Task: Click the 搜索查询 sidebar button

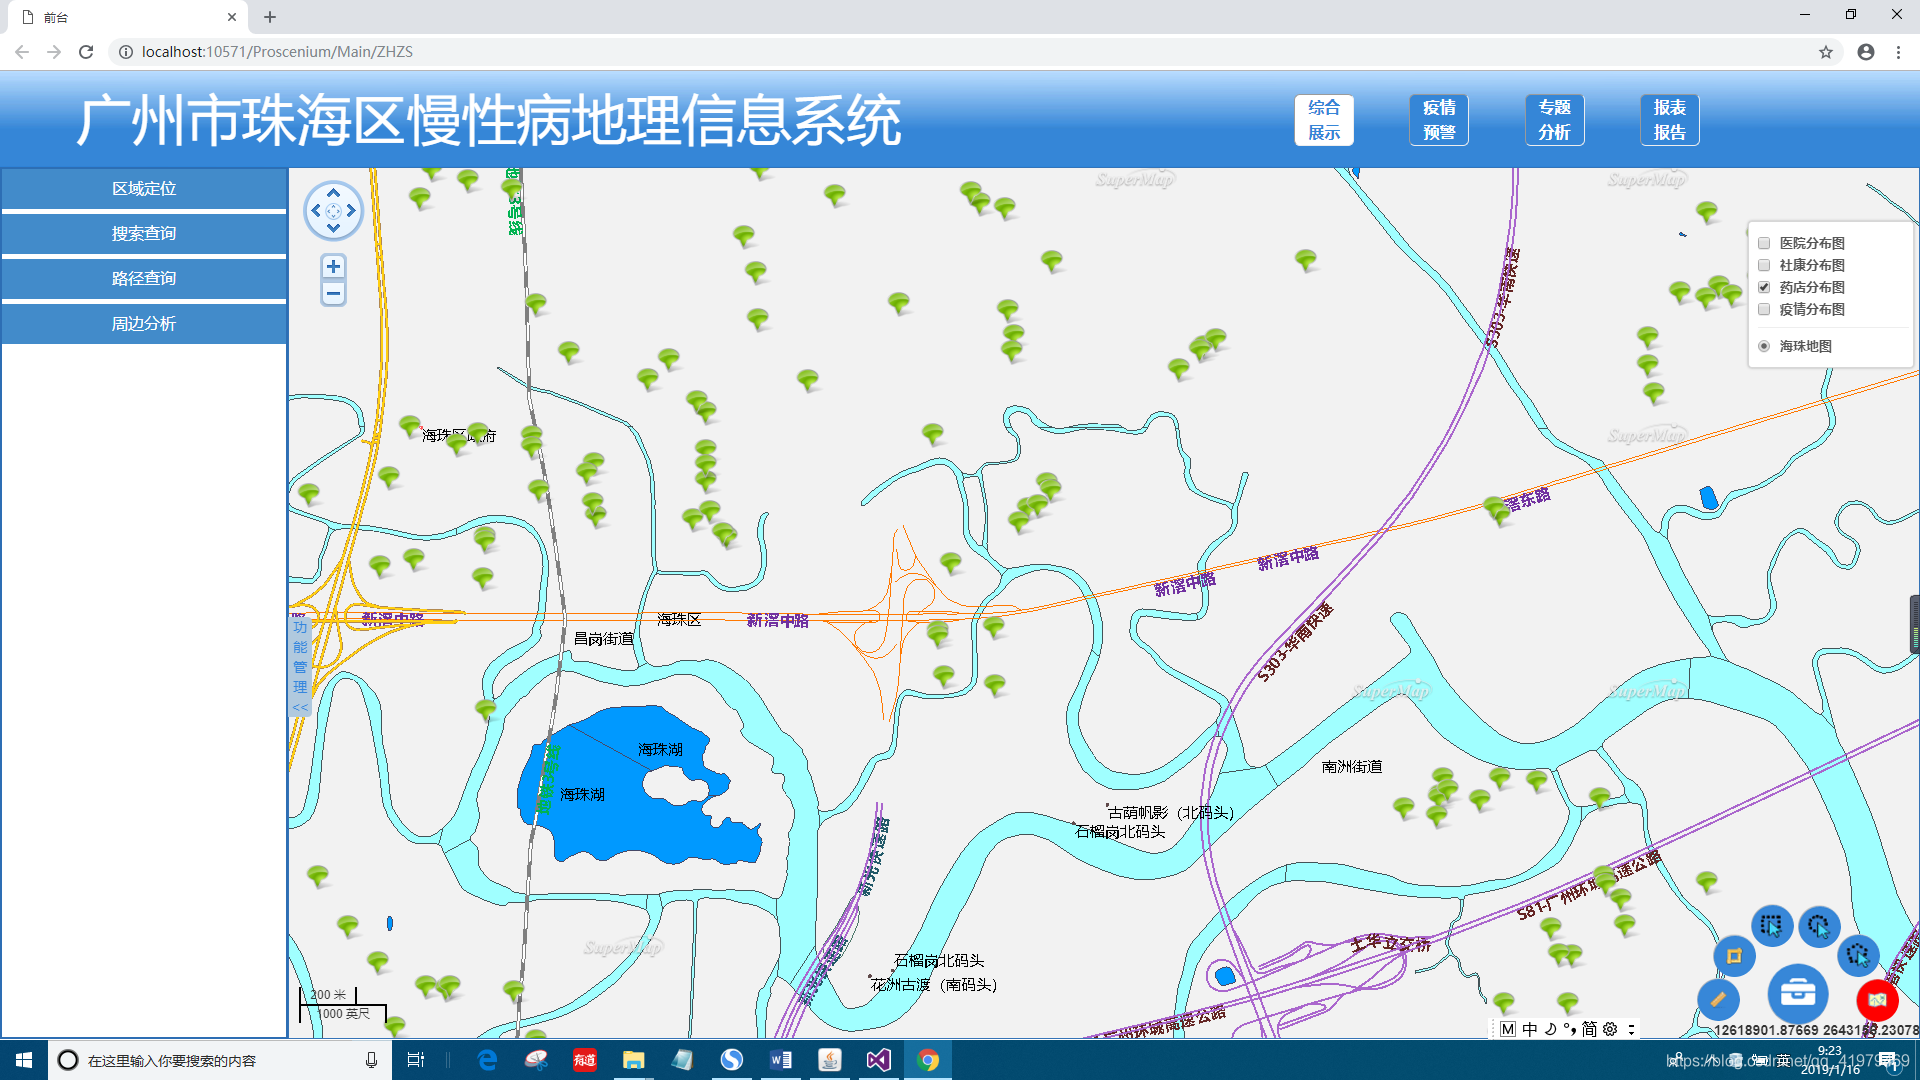Action: coord(144,233)
